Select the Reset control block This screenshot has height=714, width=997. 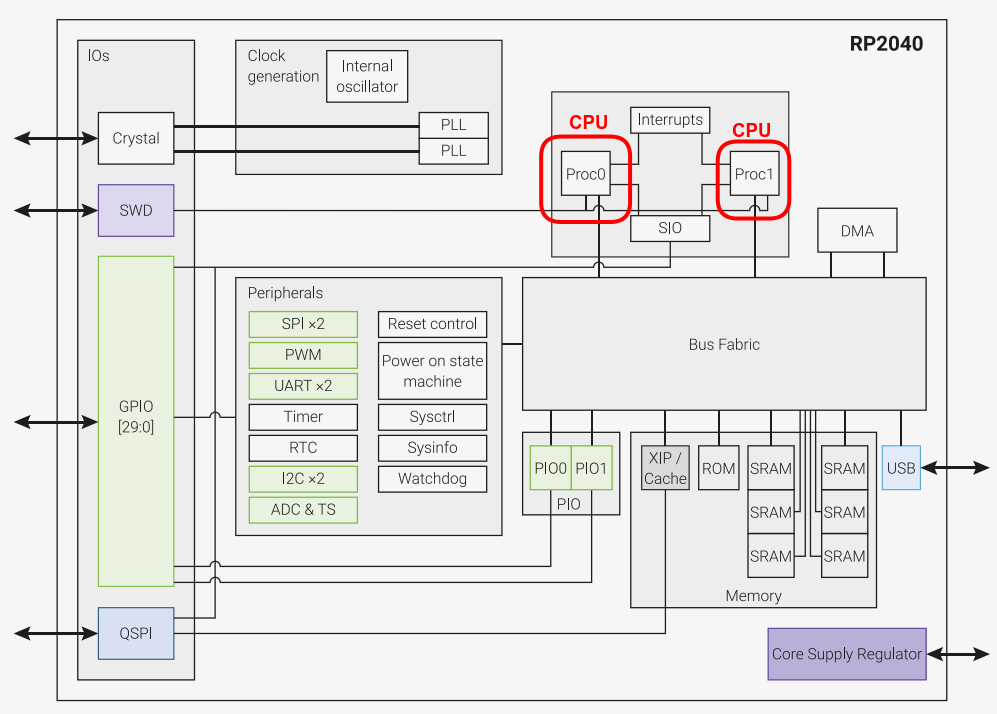pyautogui.click(x=432, y=324)
